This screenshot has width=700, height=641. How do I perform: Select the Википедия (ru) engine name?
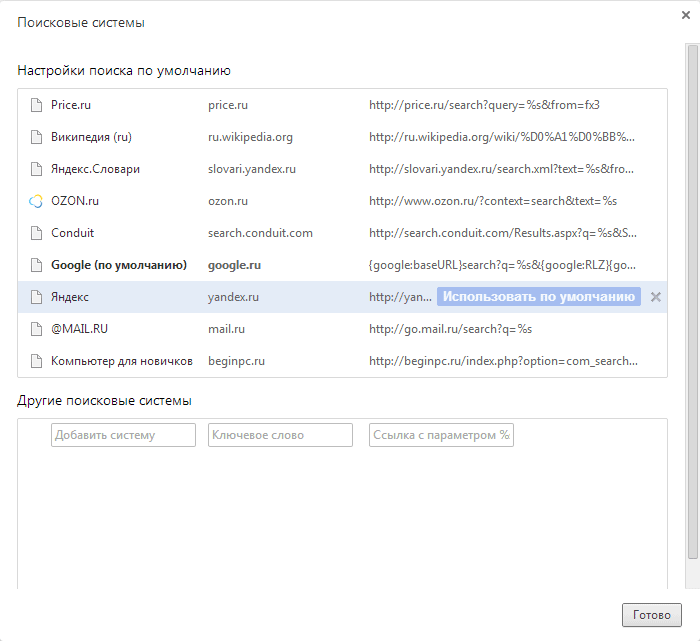coord(92,137)
